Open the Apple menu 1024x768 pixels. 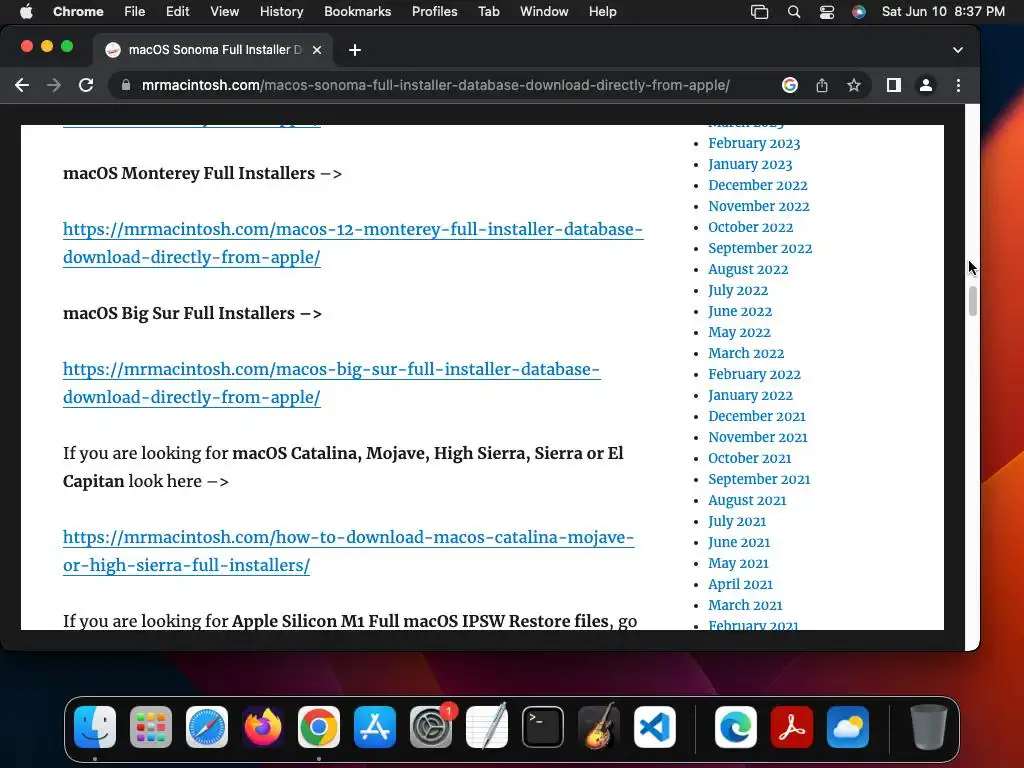tap(26, 12)
